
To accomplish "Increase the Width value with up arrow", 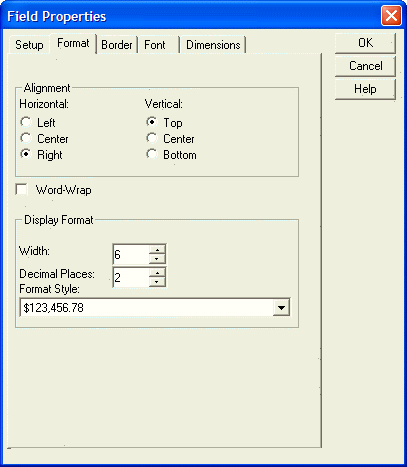I will tap(157, 250).
